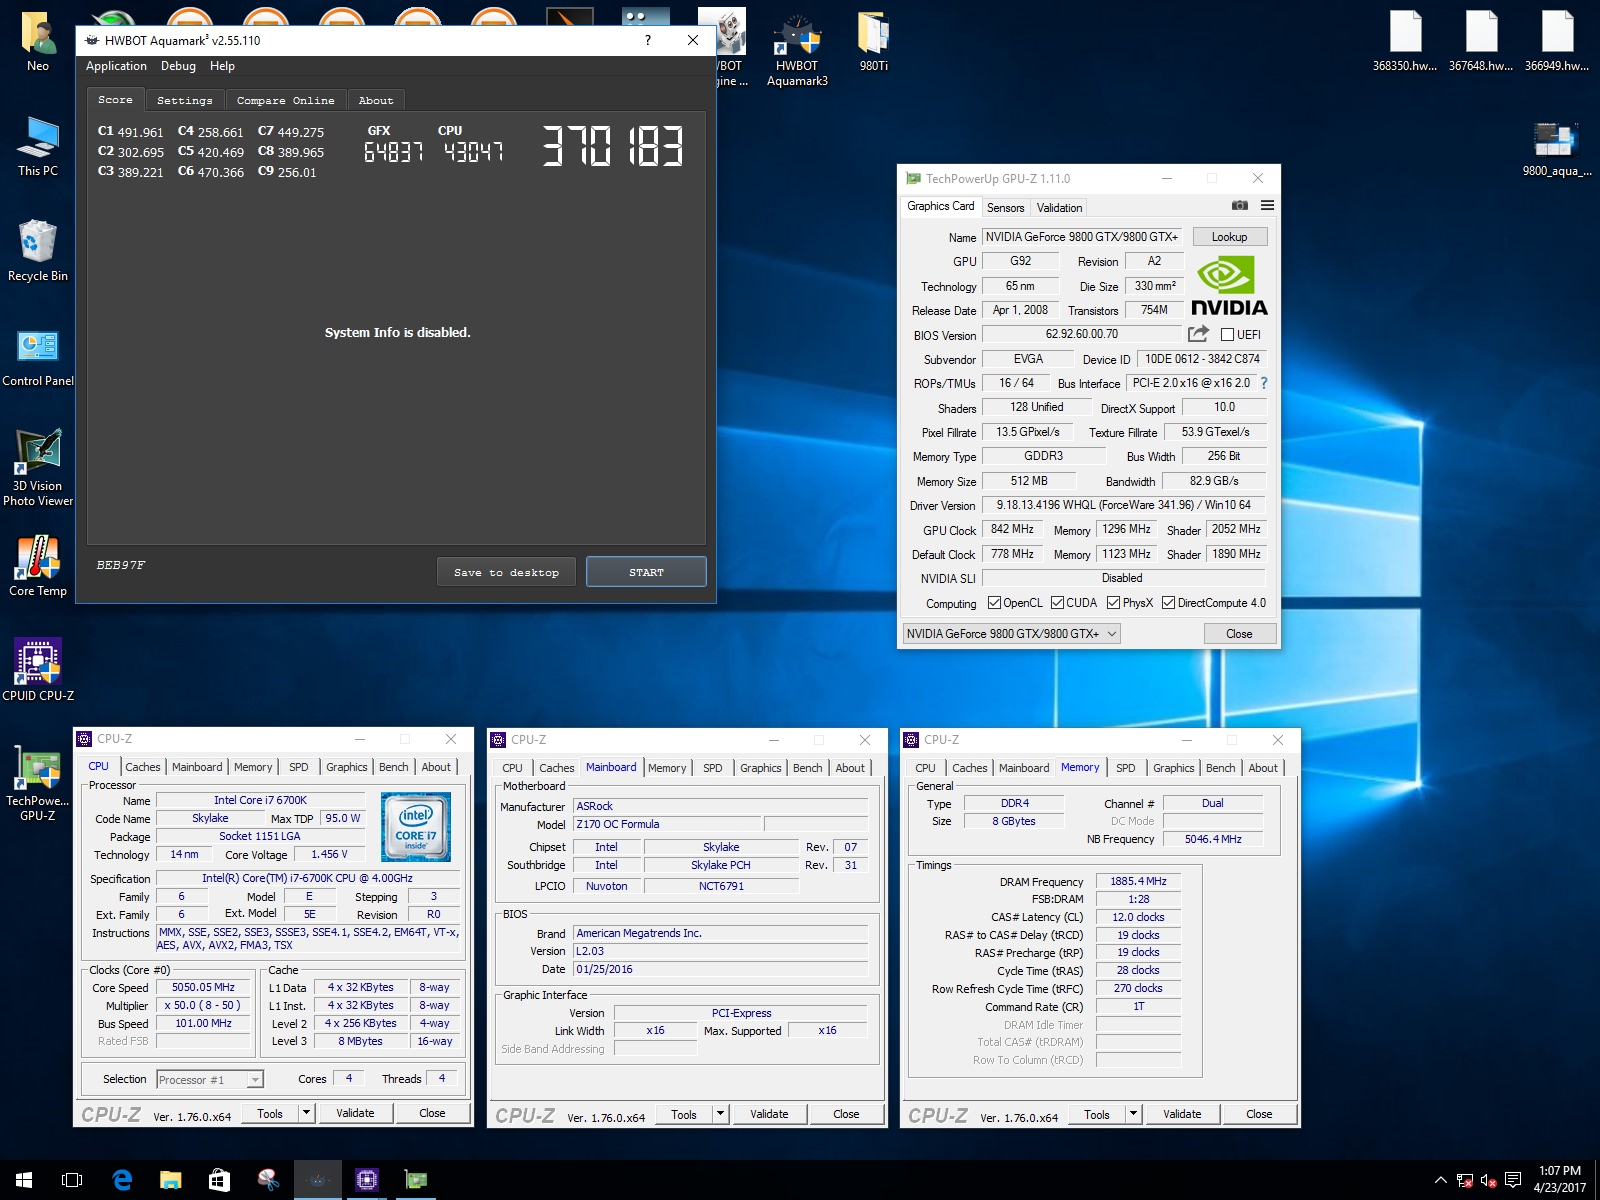Click the Lookup button in GPU-Z
The image size is (1600, 1200).
[1229, 237]
